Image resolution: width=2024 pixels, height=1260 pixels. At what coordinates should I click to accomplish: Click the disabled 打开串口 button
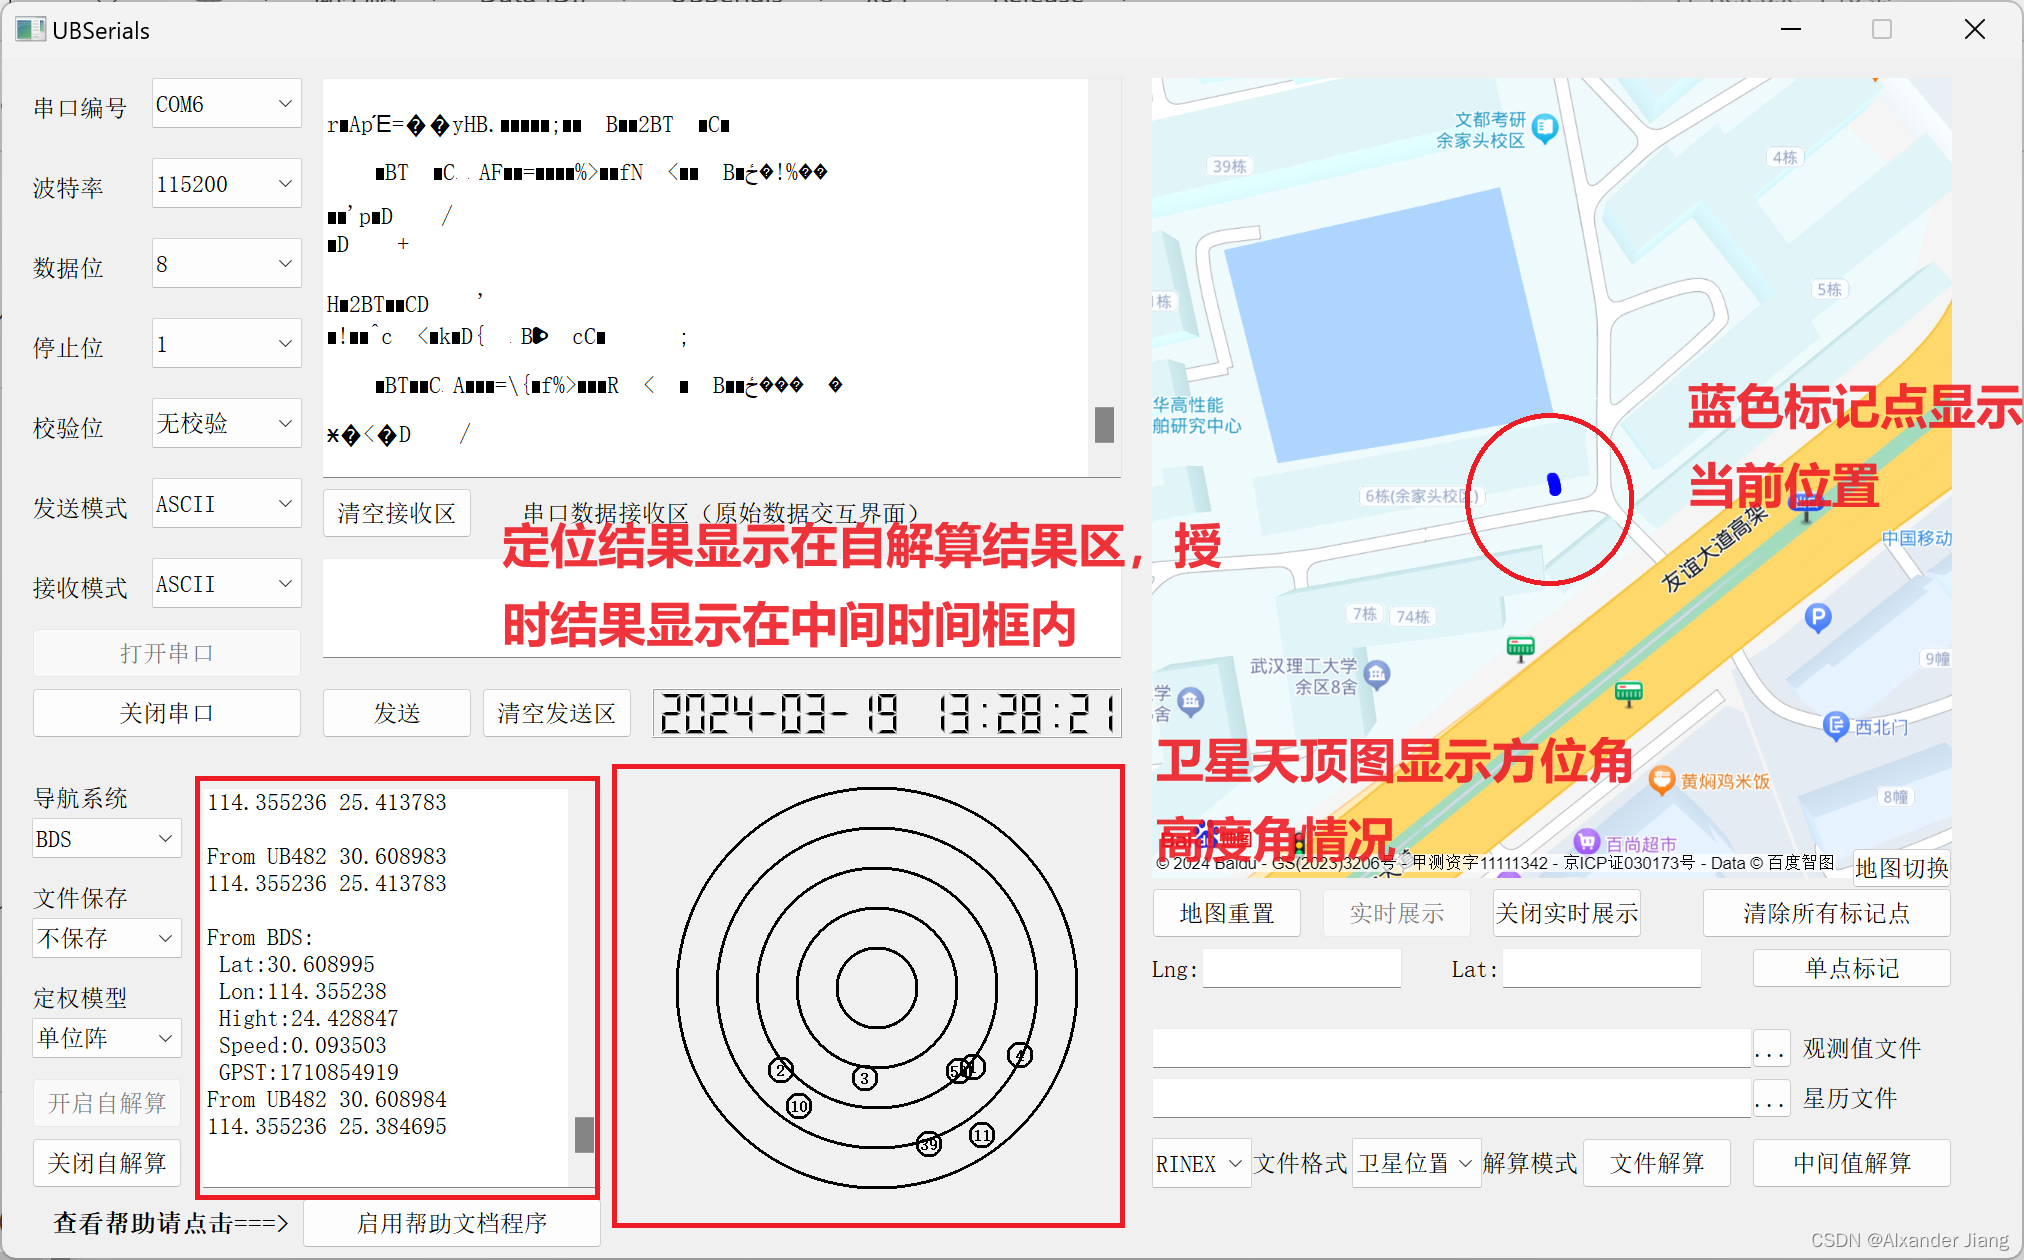click(167, 653)
